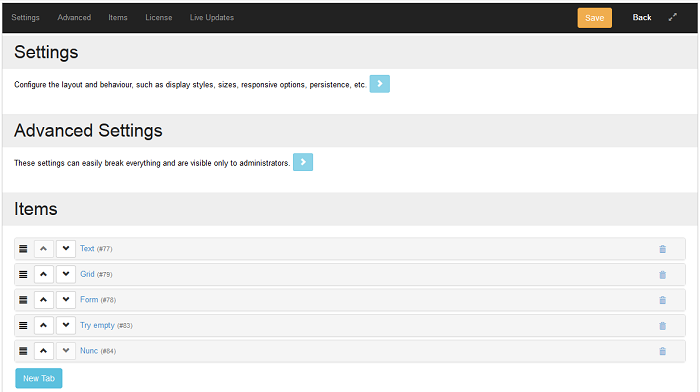Move Nunc item up
The width and height of the screenshot is (700, 392).
44,351
